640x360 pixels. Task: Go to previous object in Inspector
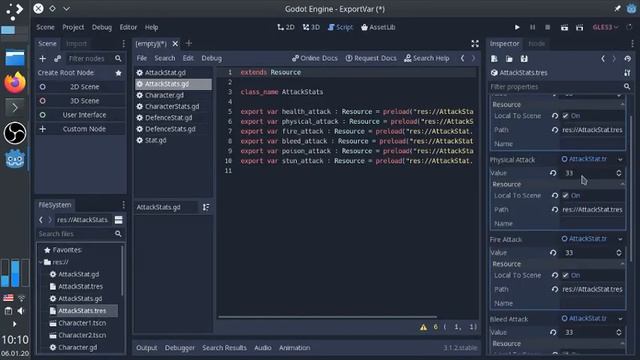point(603,59)
